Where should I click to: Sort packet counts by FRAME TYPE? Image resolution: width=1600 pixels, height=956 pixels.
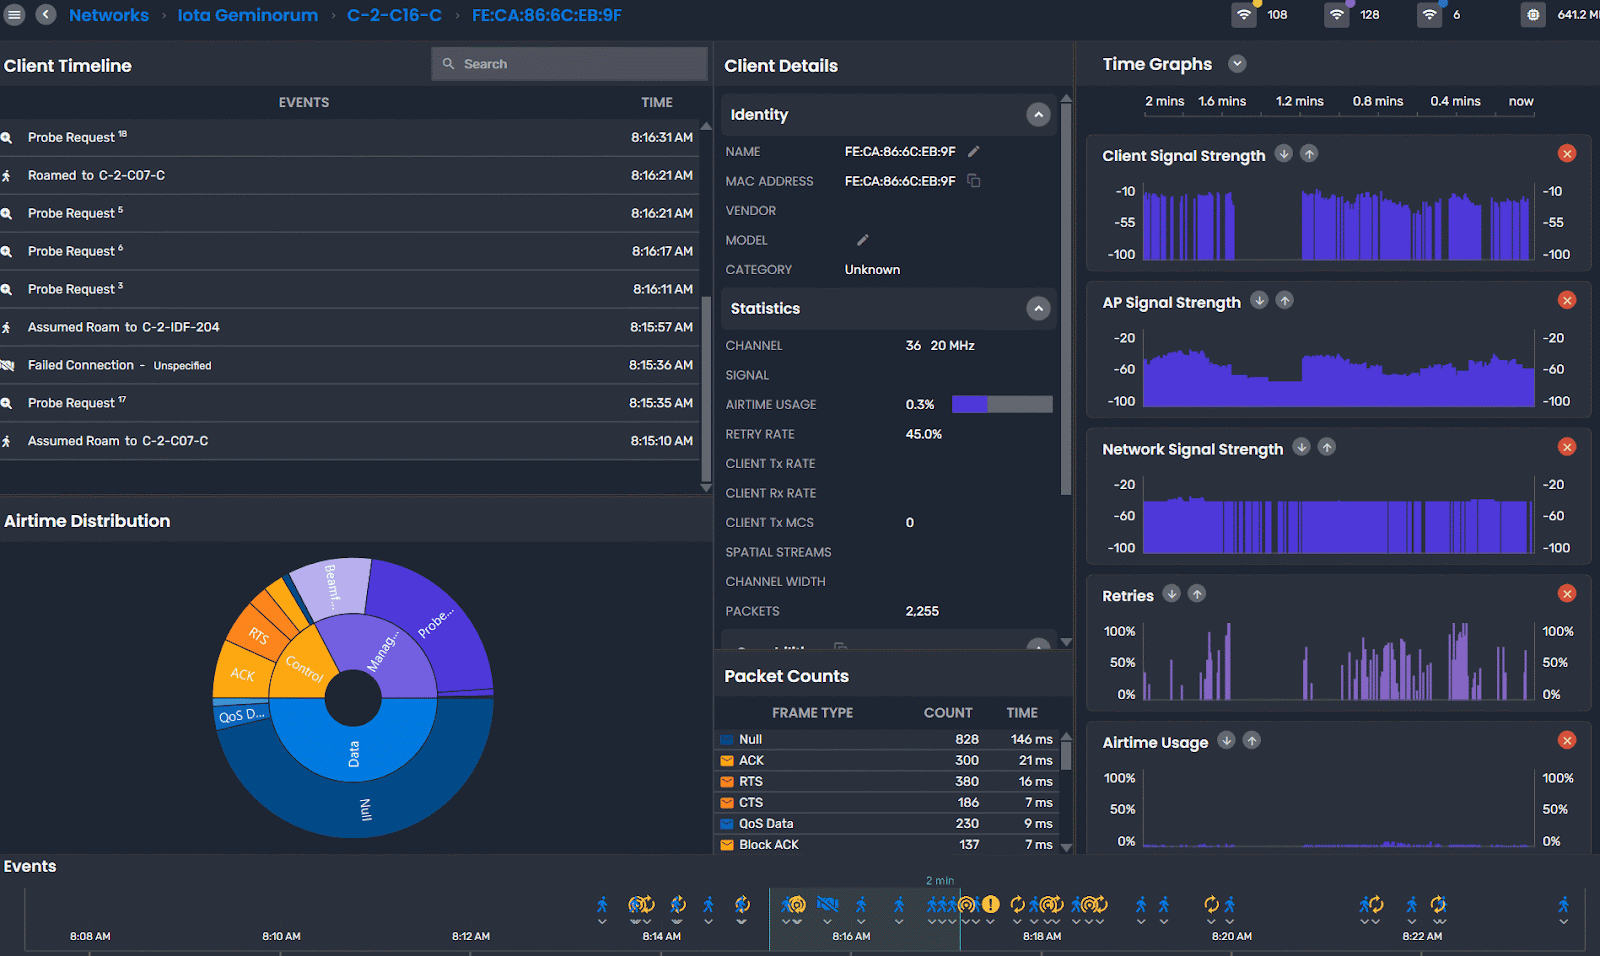tap(812, 713)
